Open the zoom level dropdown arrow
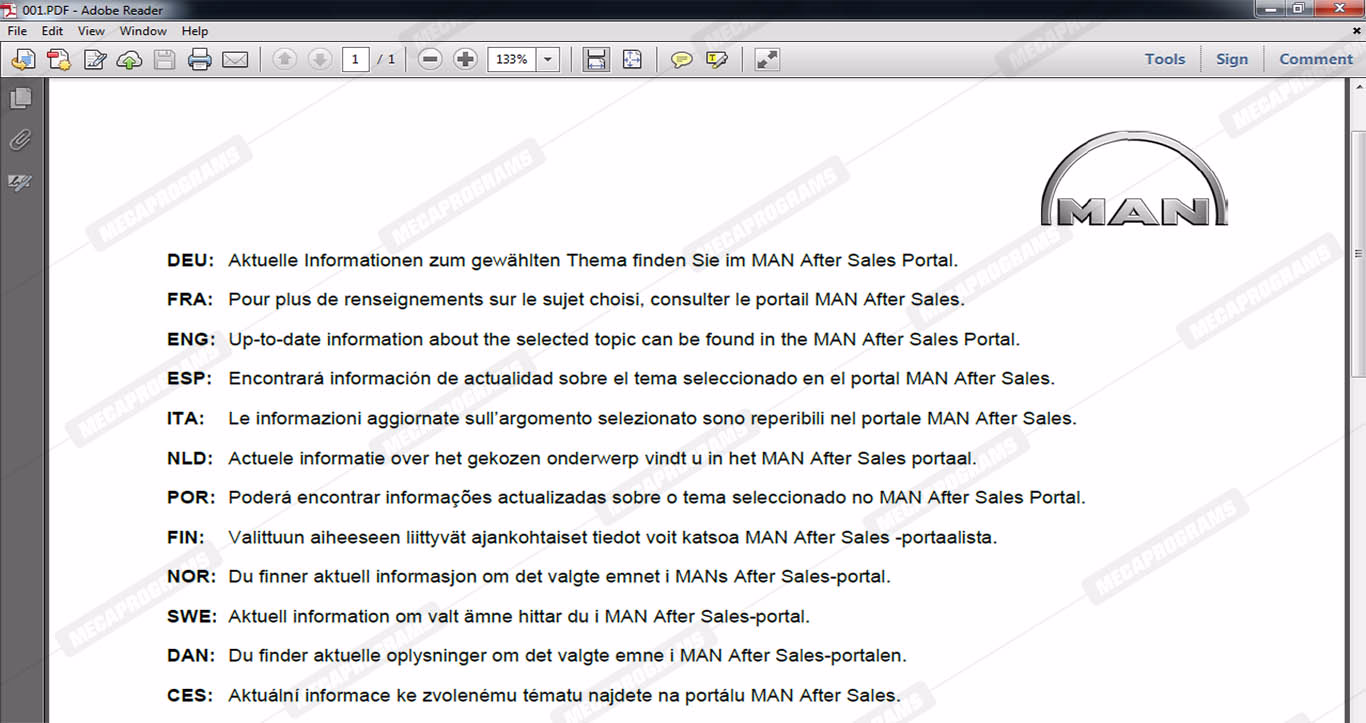Image resolution: width=1366 pixels, height=723 pixels. pos(548,60)
